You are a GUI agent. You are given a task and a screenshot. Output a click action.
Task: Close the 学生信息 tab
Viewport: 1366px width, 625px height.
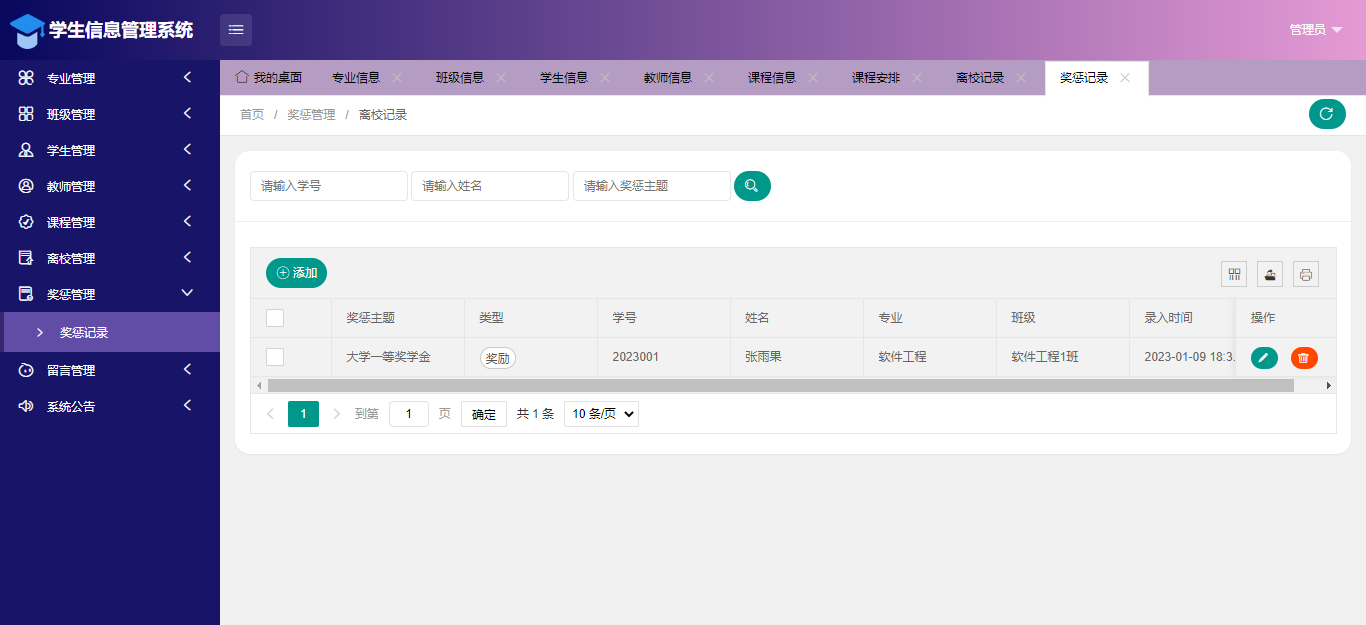pyautogui.click(x=605, y=78)
